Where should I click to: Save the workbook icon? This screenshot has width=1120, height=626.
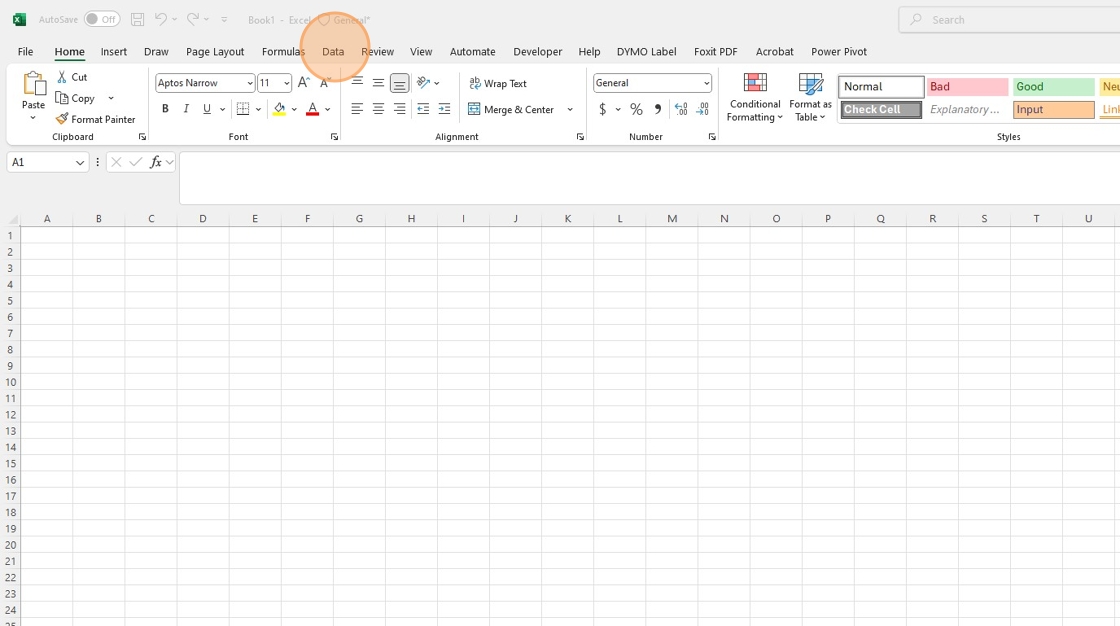pyautogui.click(x=137, y=19)
